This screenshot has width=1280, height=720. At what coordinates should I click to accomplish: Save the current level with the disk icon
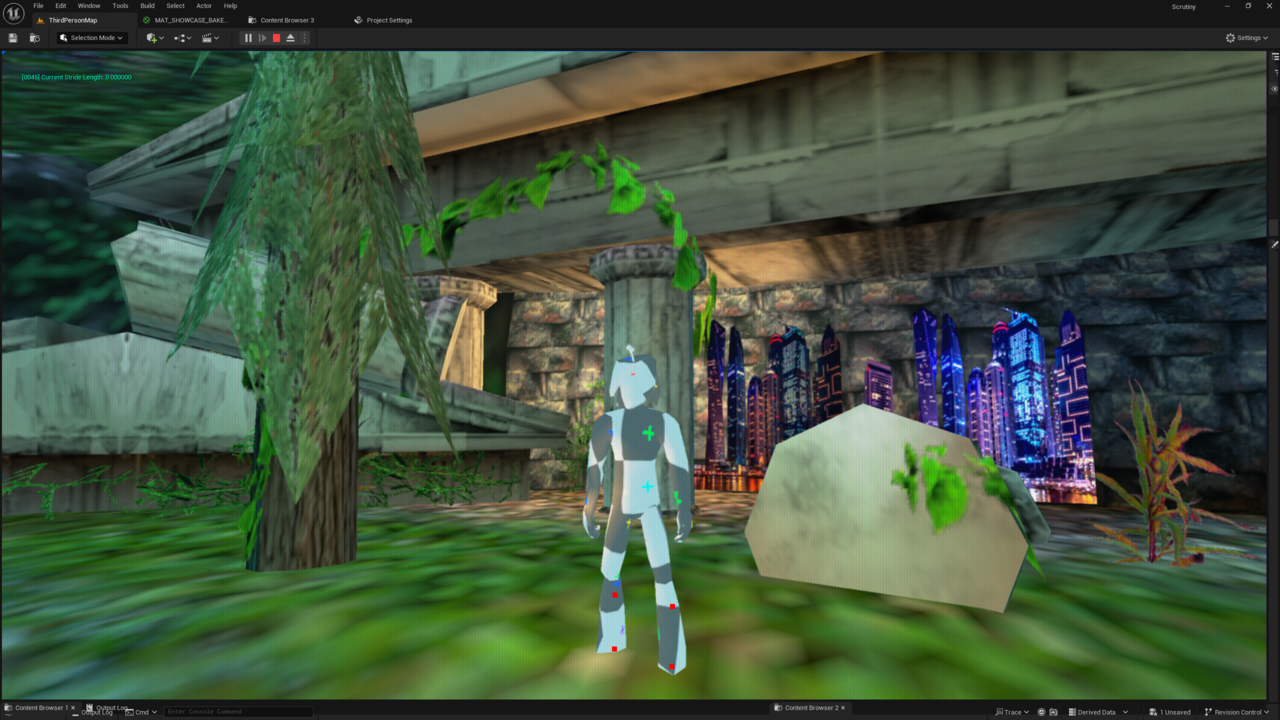coord(13,38)
